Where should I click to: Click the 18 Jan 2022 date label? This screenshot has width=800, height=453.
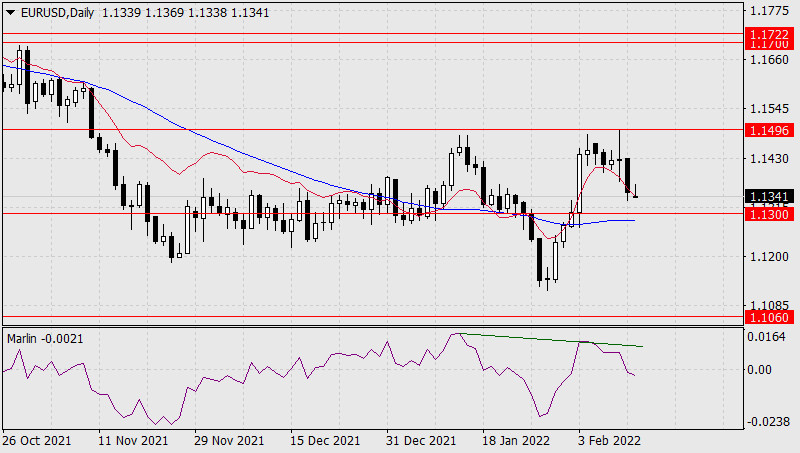[x=516, y=441]
